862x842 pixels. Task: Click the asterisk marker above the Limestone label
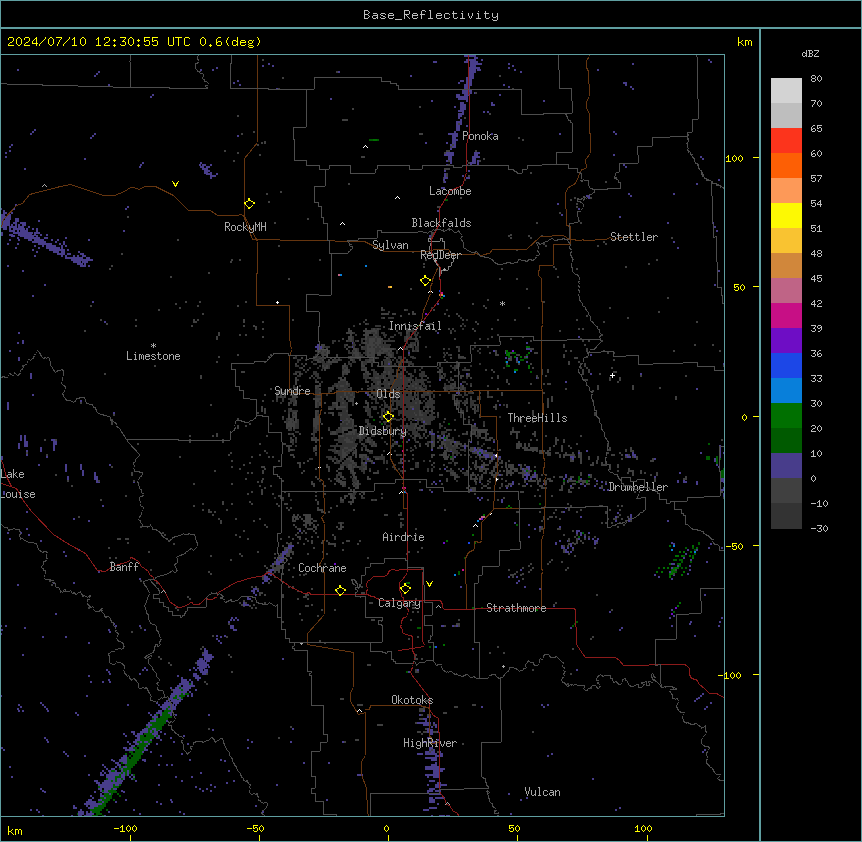click(153, 346)
